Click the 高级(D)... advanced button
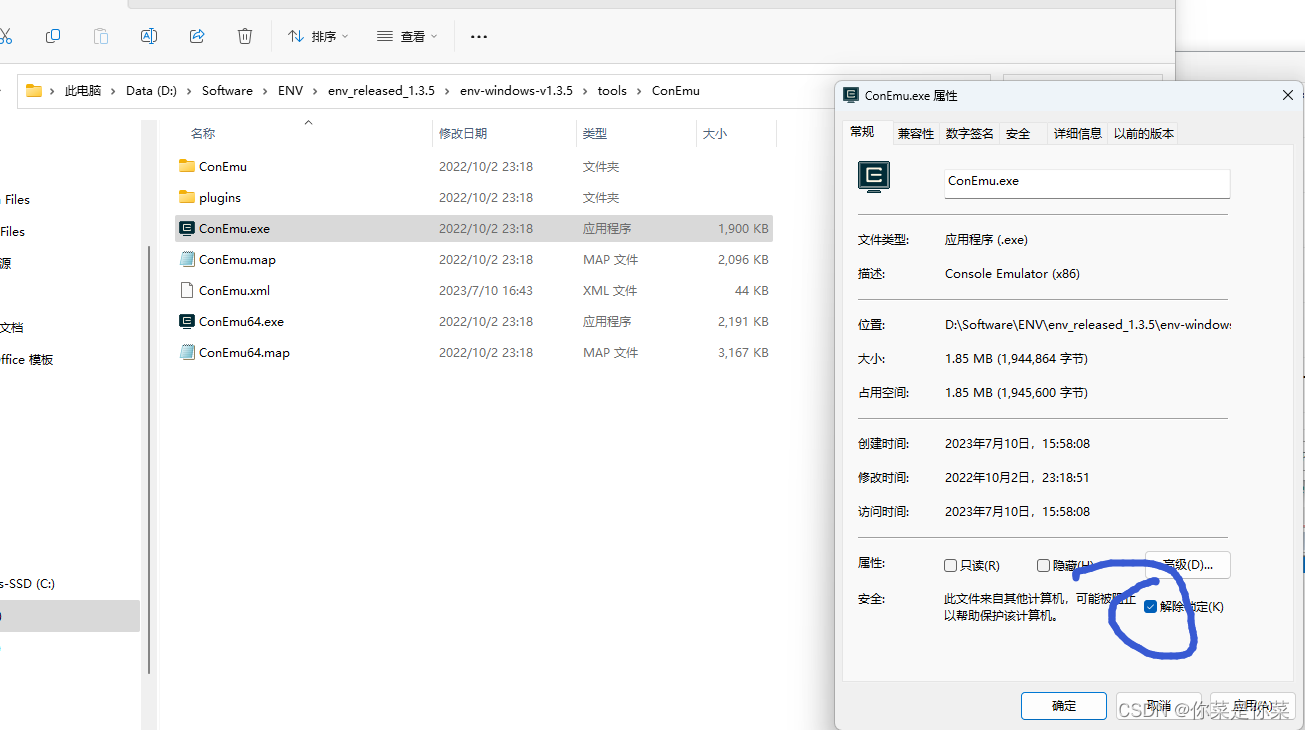The image size is (1305, 730). pos(1188,565)
